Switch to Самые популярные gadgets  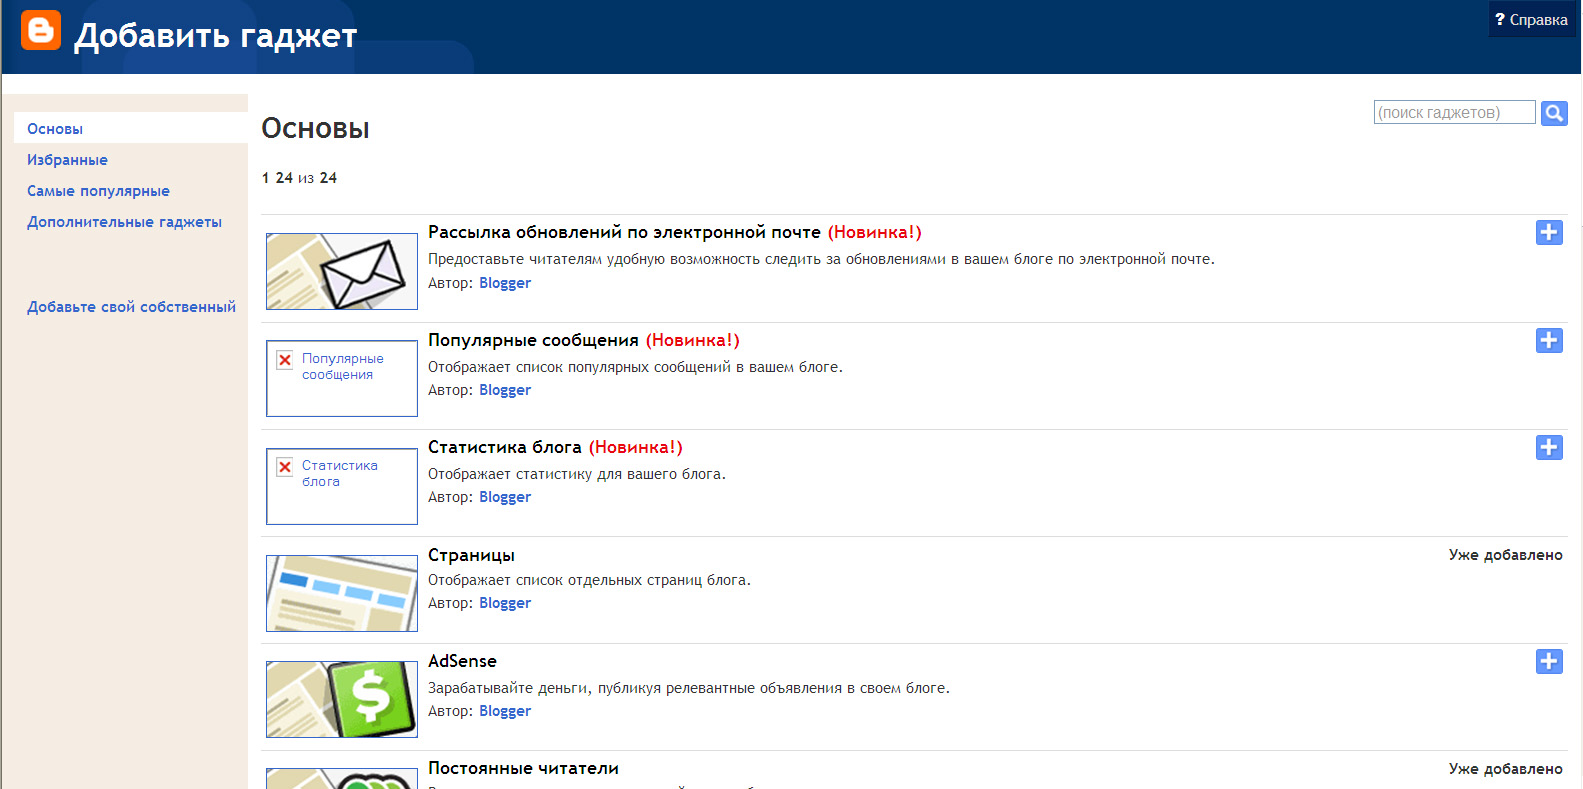[98, 191]
